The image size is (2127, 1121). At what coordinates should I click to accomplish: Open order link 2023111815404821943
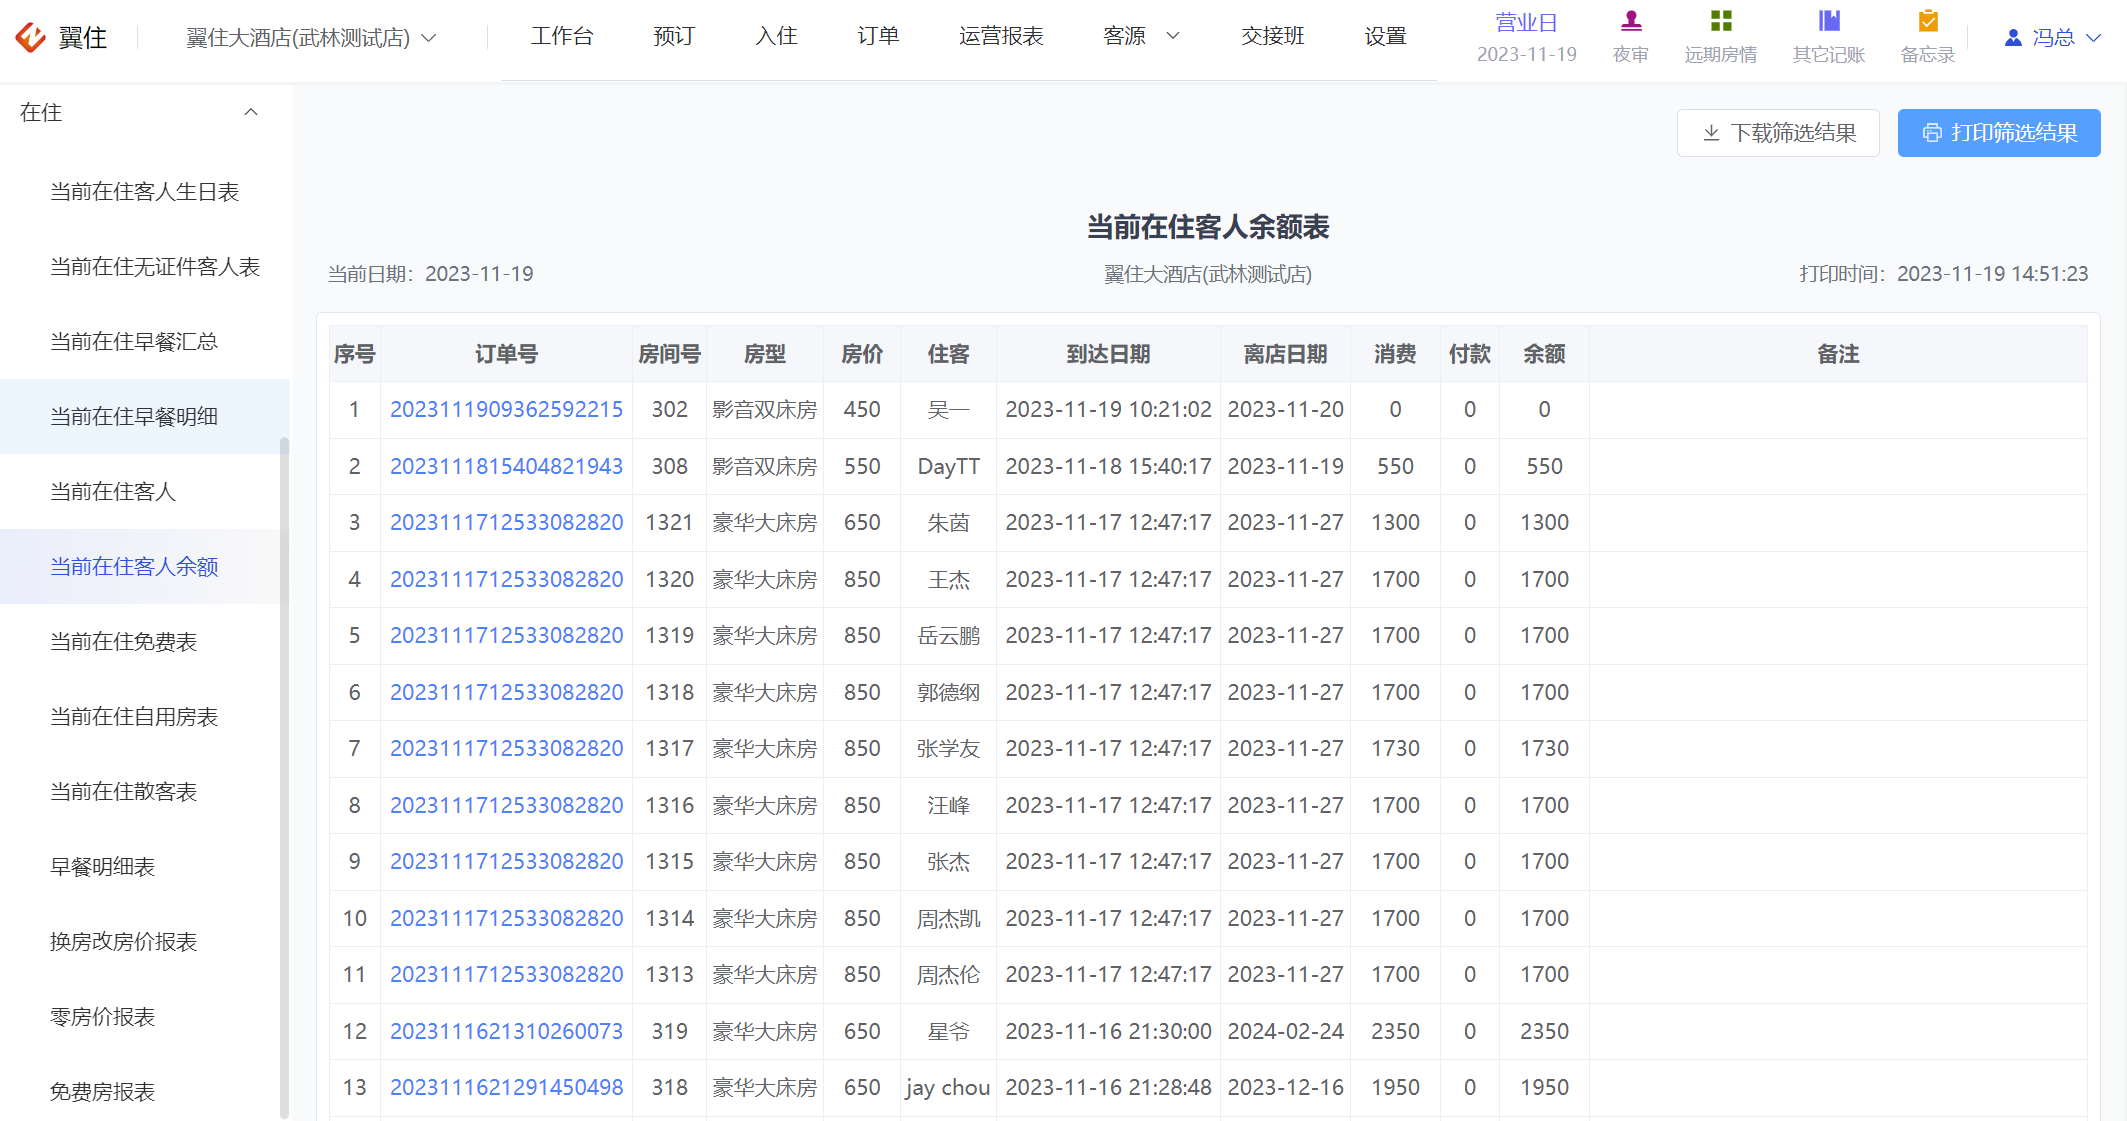click(506, 467)
